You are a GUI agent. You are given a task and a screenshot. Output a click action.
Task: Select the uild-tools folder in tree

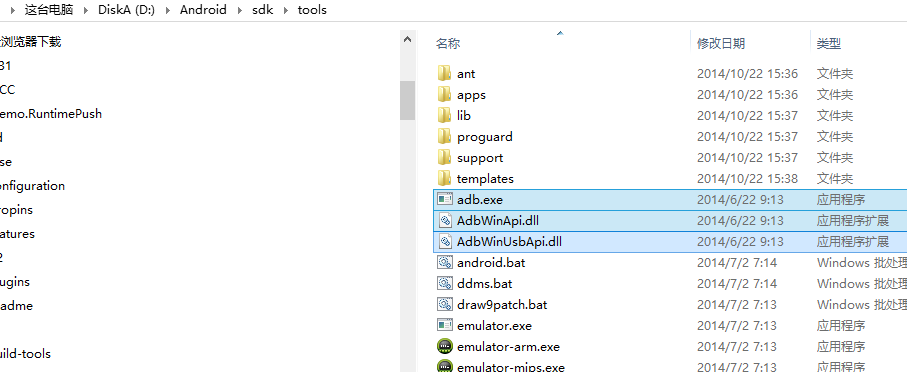25,353
